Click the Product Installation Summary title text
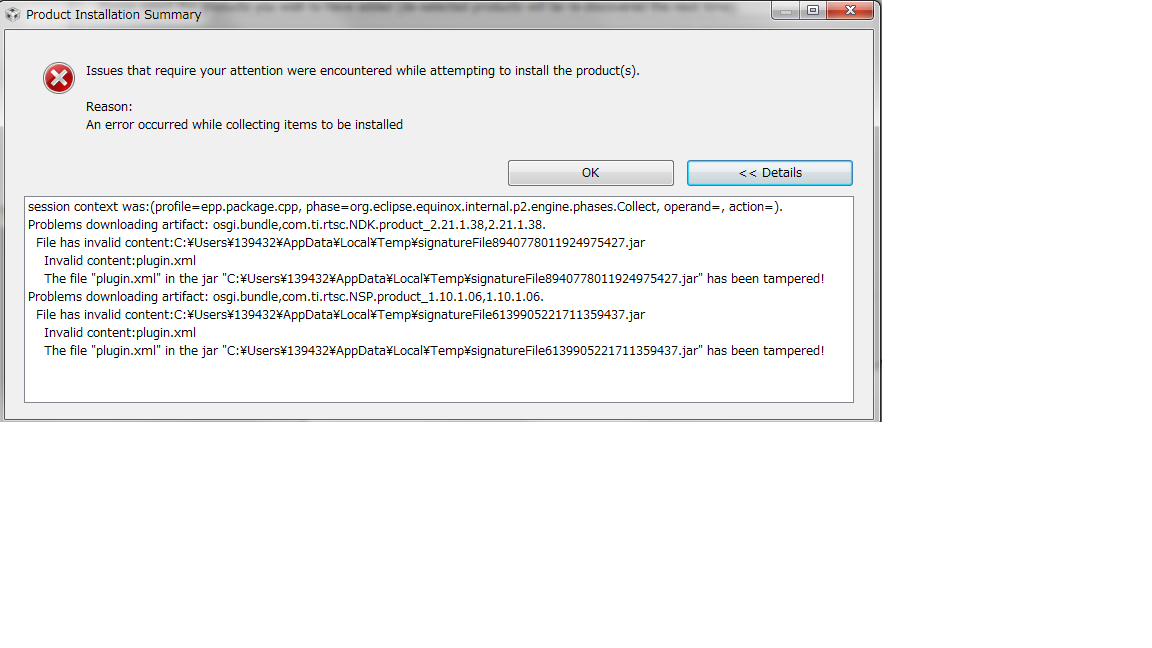 (x=114, y=15)
